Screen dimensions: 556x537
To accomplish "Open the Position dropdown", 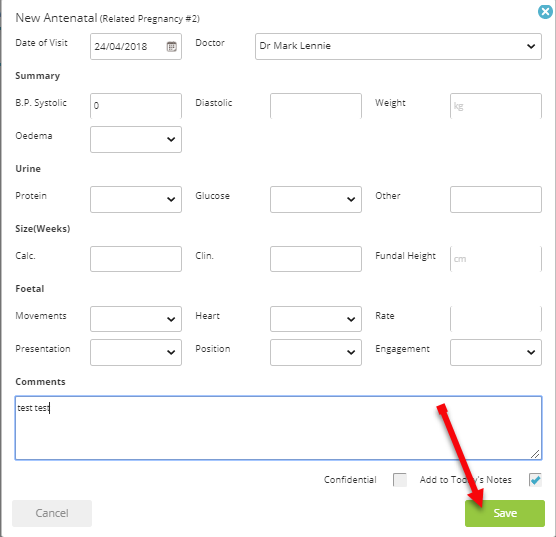I will 316,352.
